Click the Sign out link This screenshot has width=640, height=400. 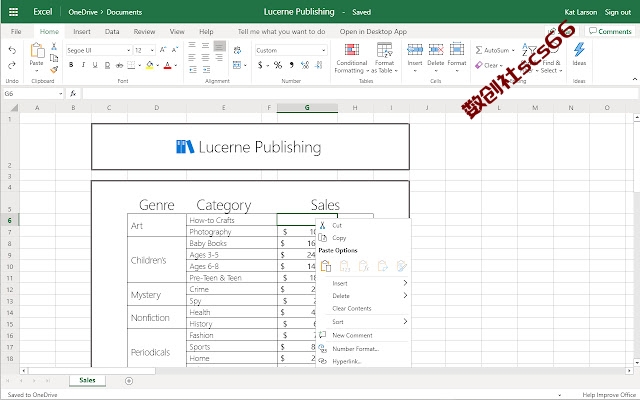click(618, 12)
